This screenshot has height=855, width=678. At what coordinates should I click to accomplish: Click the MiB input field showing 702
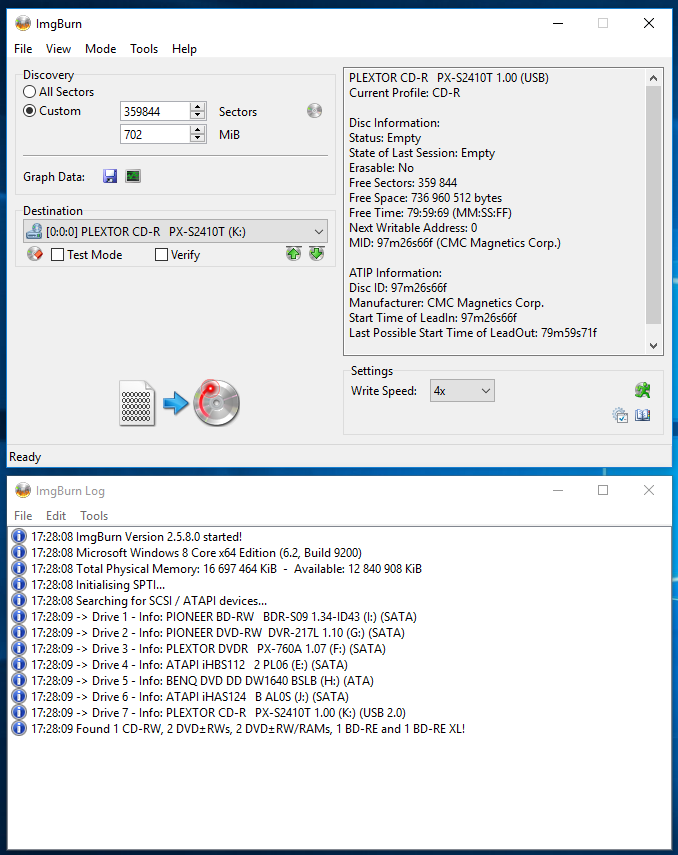(x=155, y=134)
